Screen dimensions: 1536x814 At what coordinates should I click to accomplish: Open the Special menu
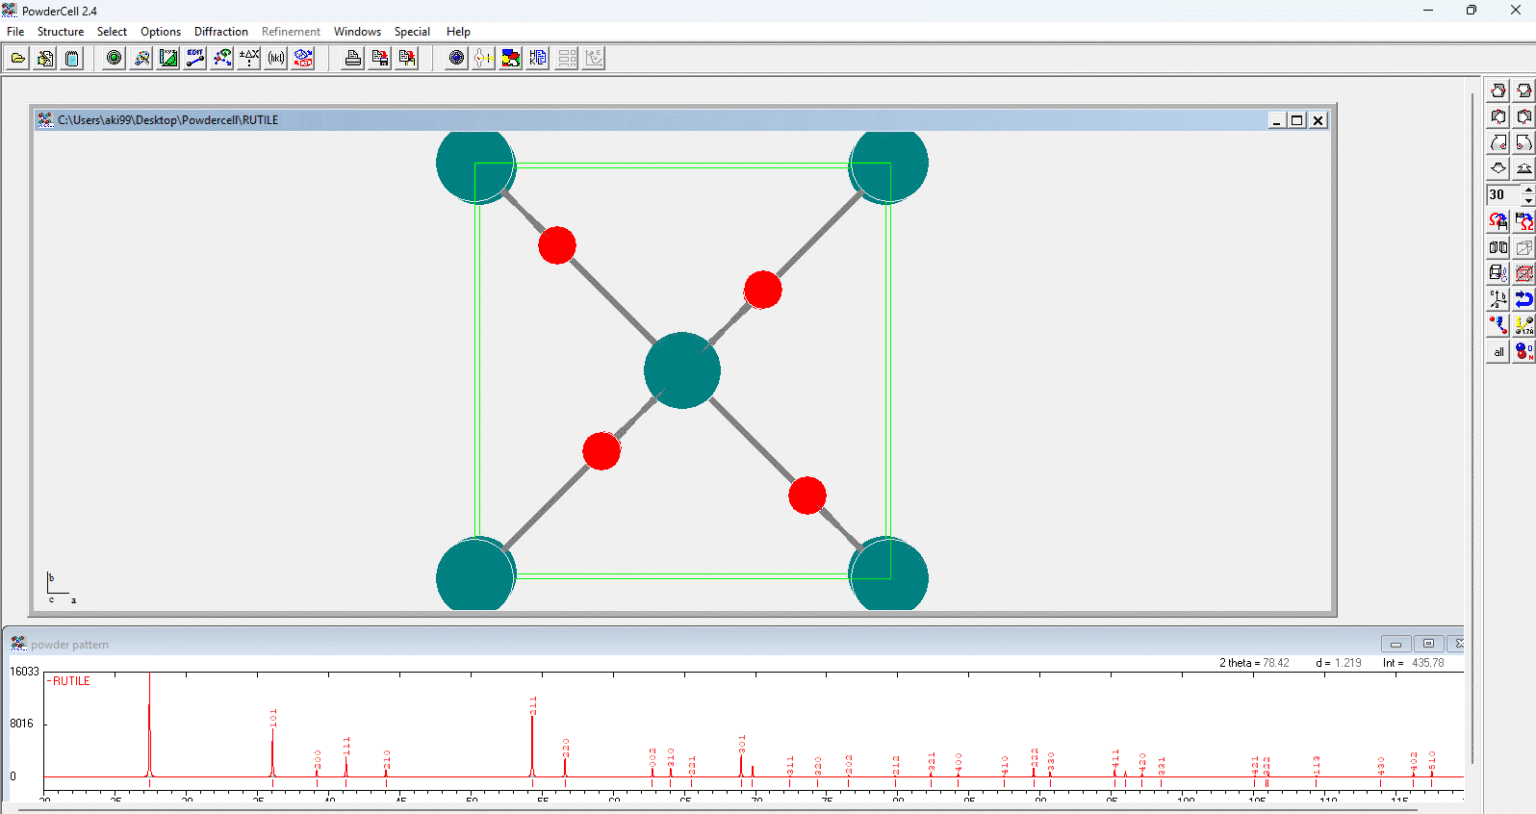(x=412, y=32)
